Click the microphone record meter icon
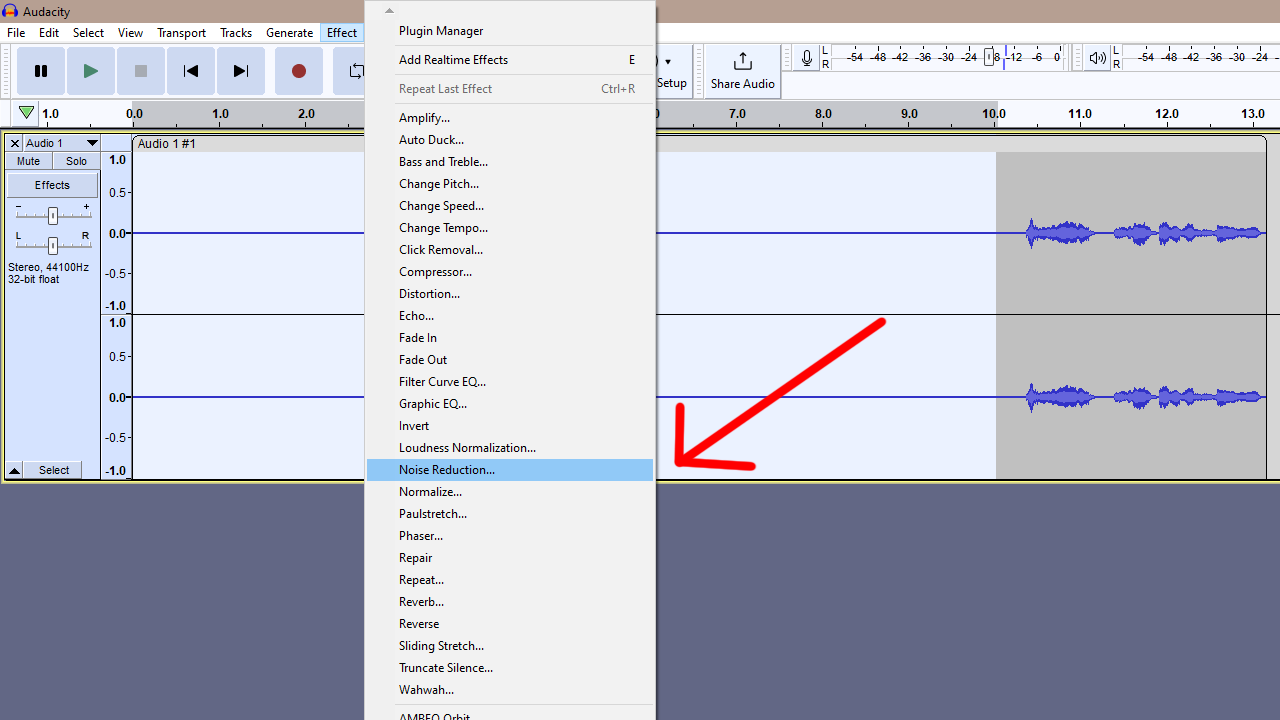Image resolution: width=1280 pixels, height=720 pixels. click(x=807, y=58)
